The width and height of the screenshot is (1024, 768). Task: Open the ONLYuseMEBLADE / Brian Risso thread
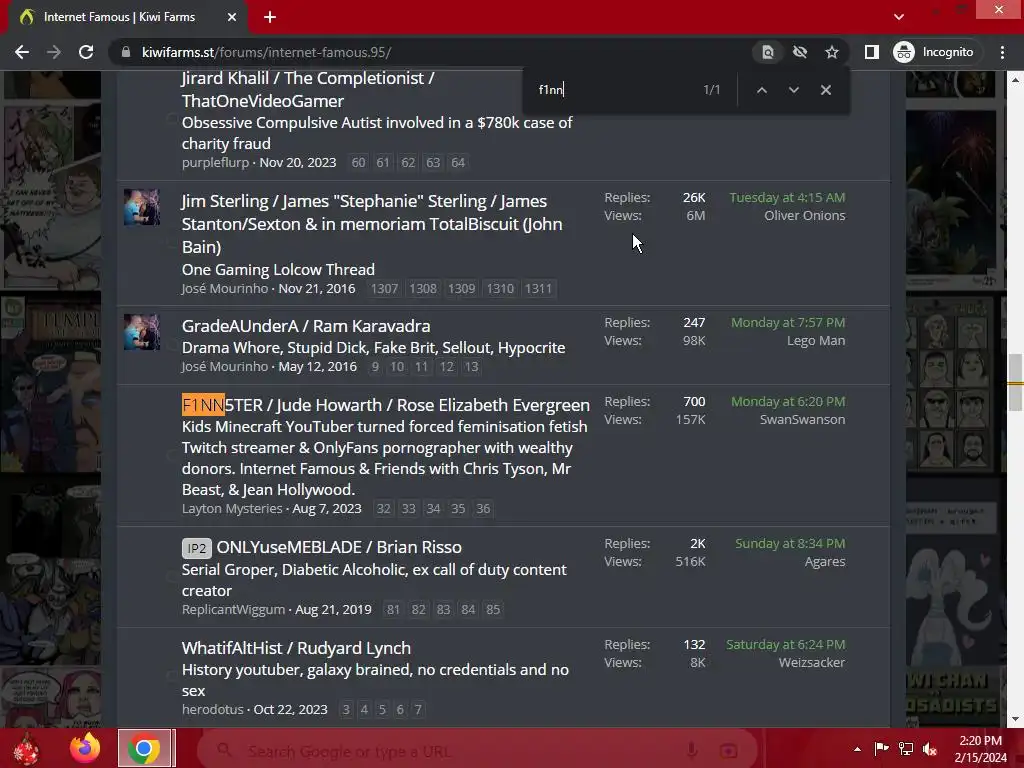(x=339, y=547)
